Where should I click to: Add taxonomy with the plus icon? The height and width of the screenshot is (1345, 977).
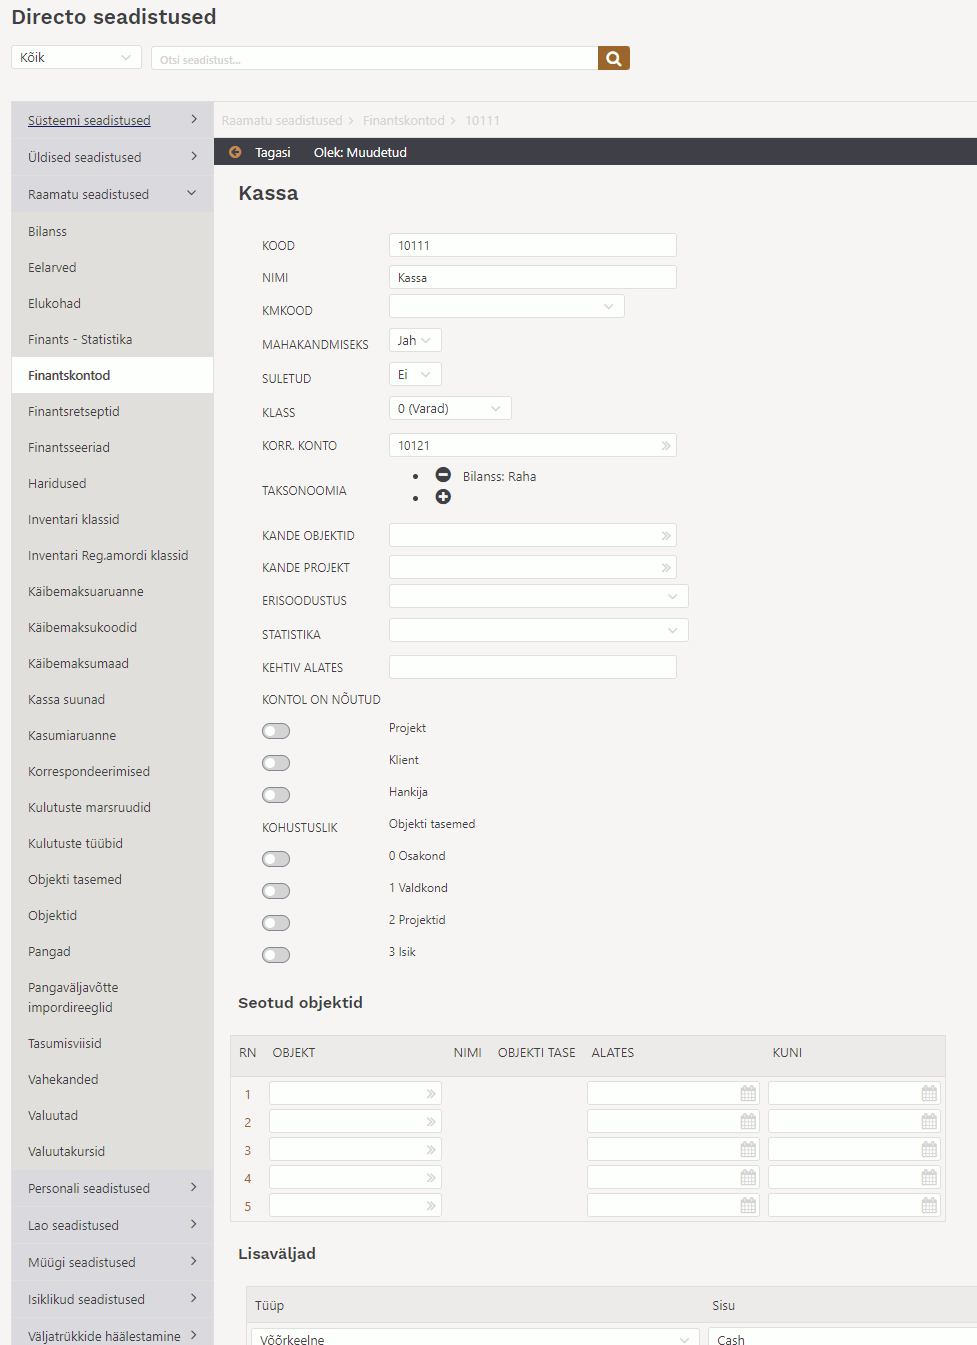443,497
